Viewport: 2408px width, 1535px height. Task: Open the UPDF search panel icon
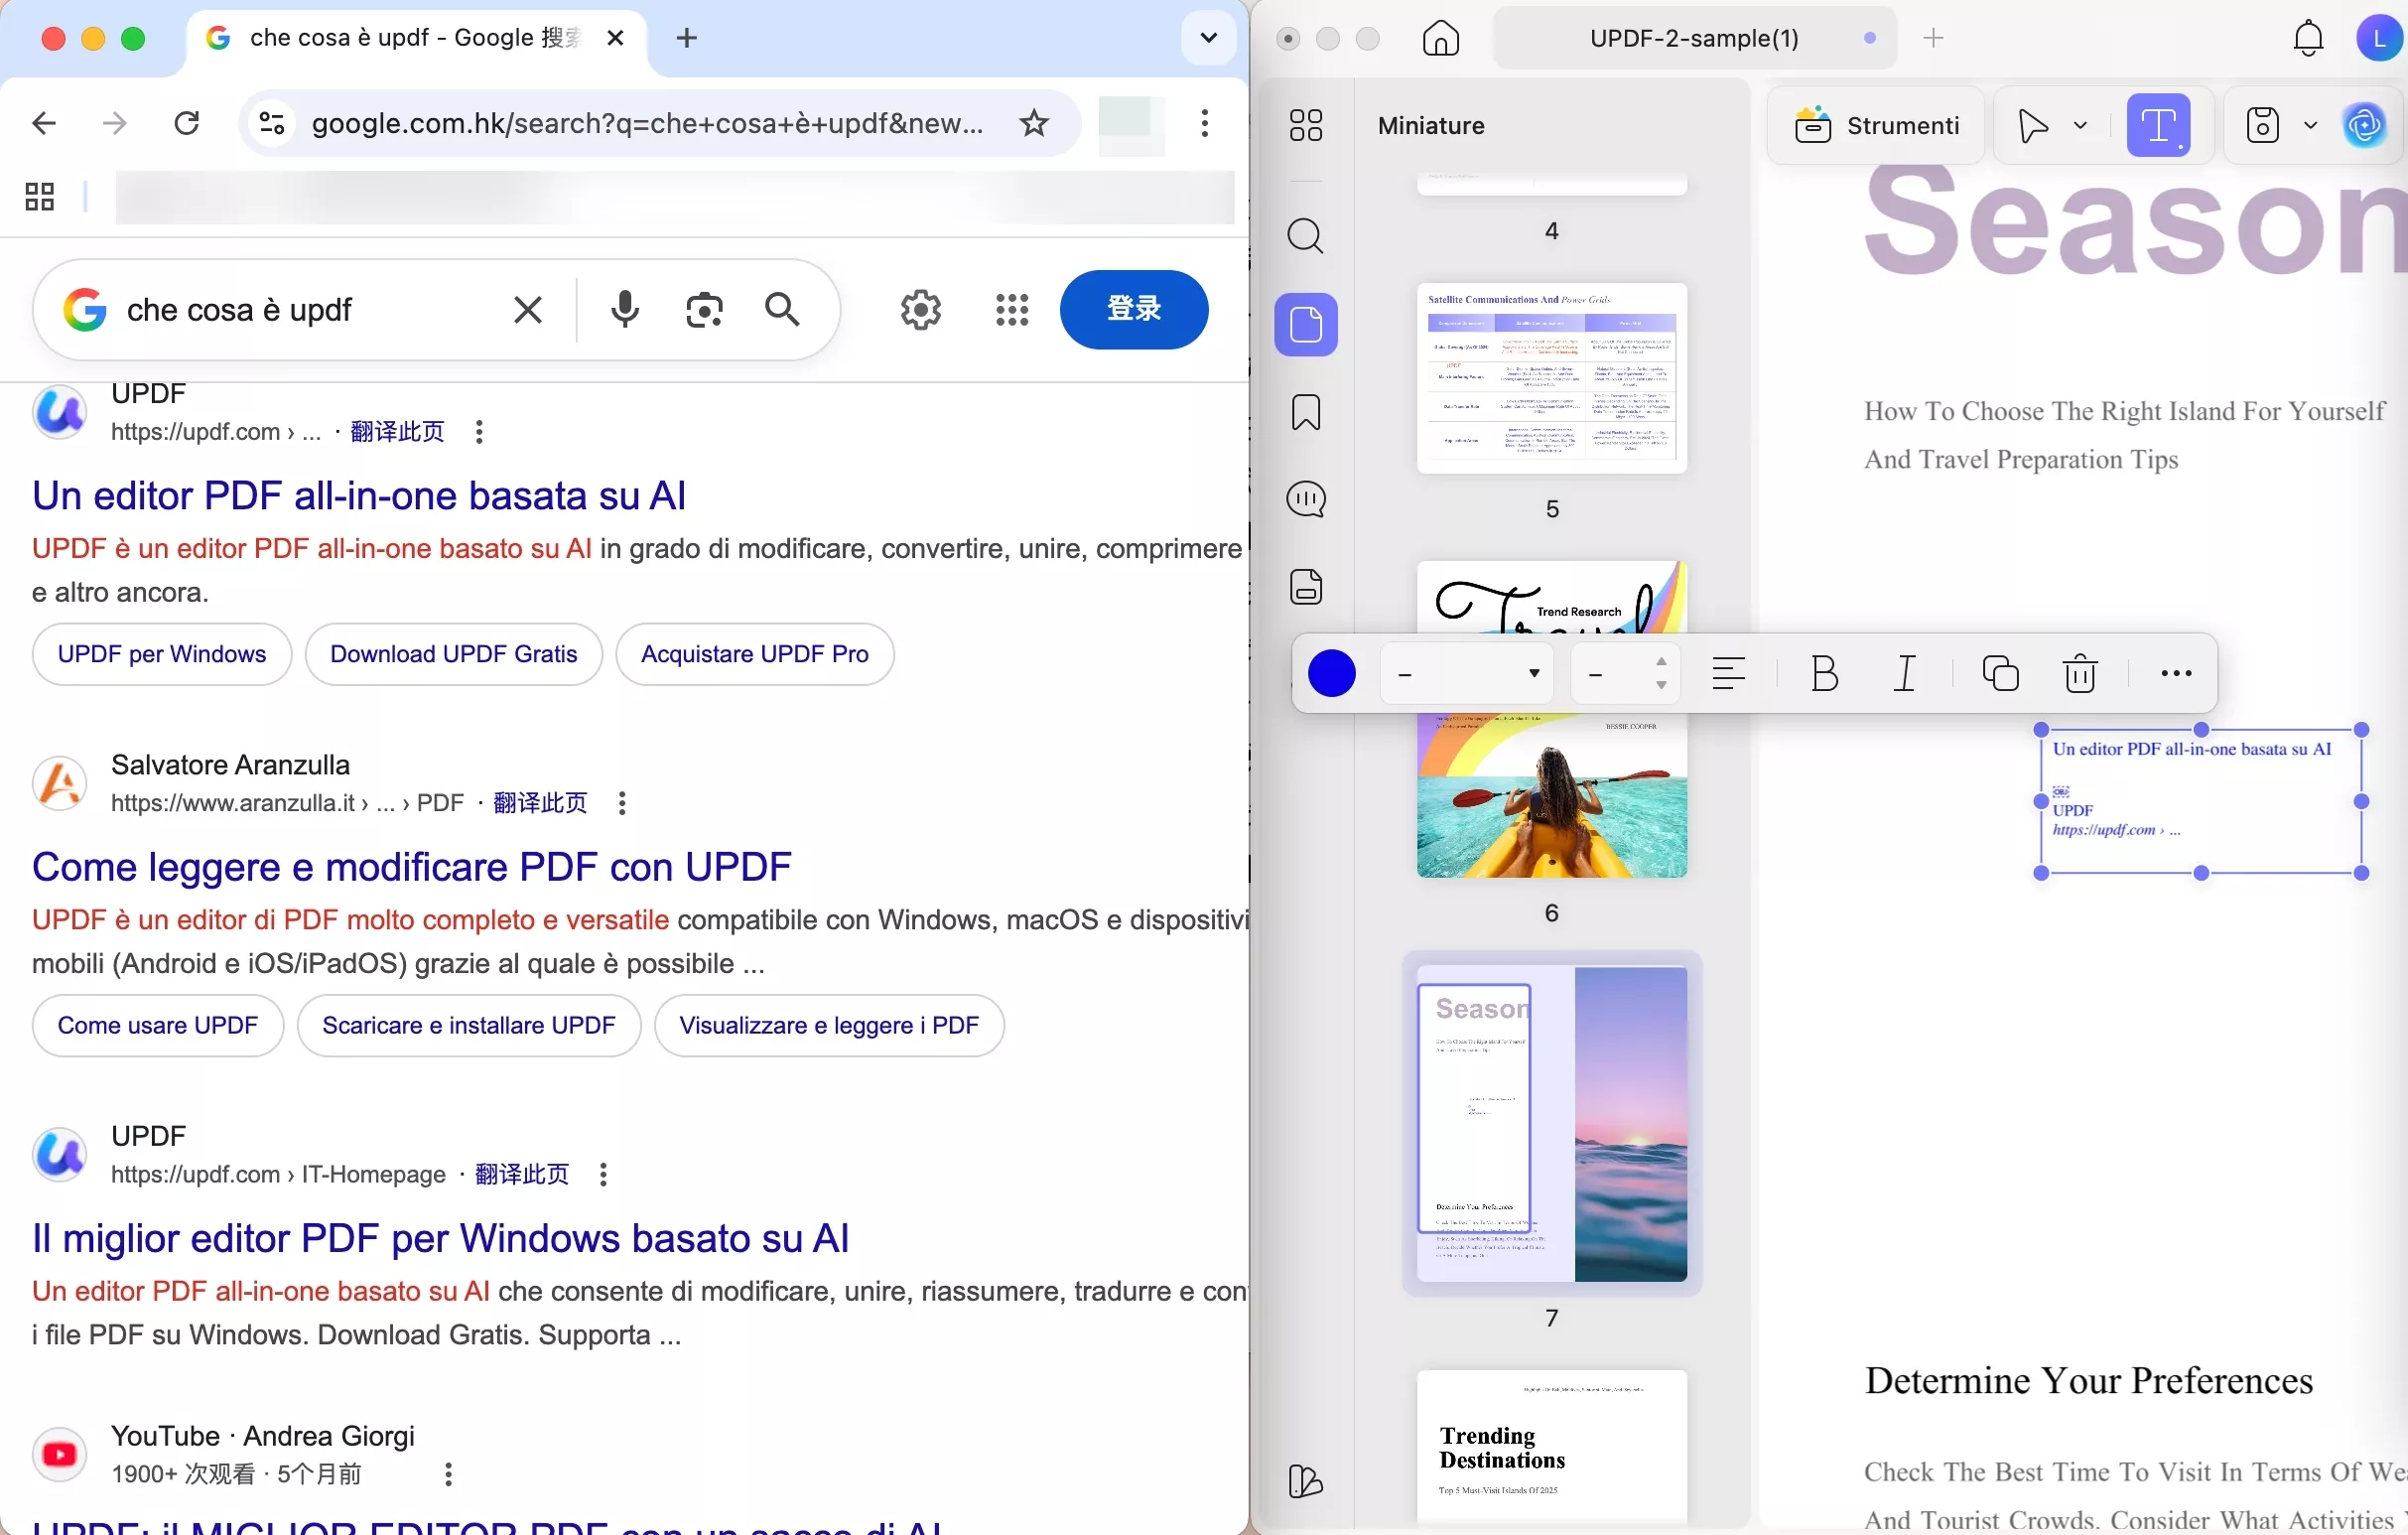pyautogui.click(x=1305, y=237)
